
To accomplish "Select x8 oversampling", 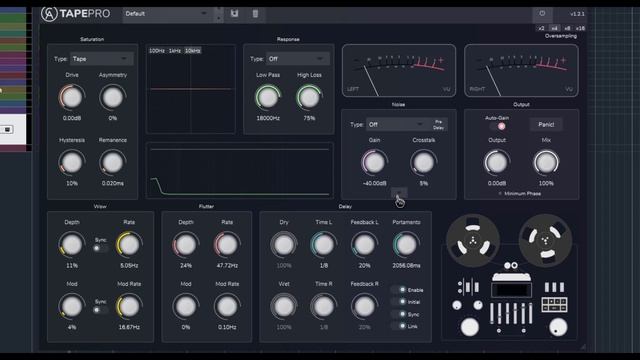I will point(567,28).
